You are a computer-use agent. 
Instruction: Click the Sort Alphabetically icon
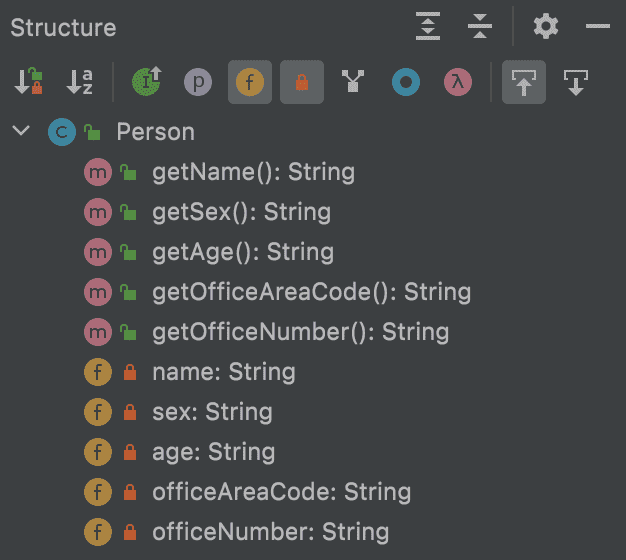pyautogui.click(x=80, y=83)
